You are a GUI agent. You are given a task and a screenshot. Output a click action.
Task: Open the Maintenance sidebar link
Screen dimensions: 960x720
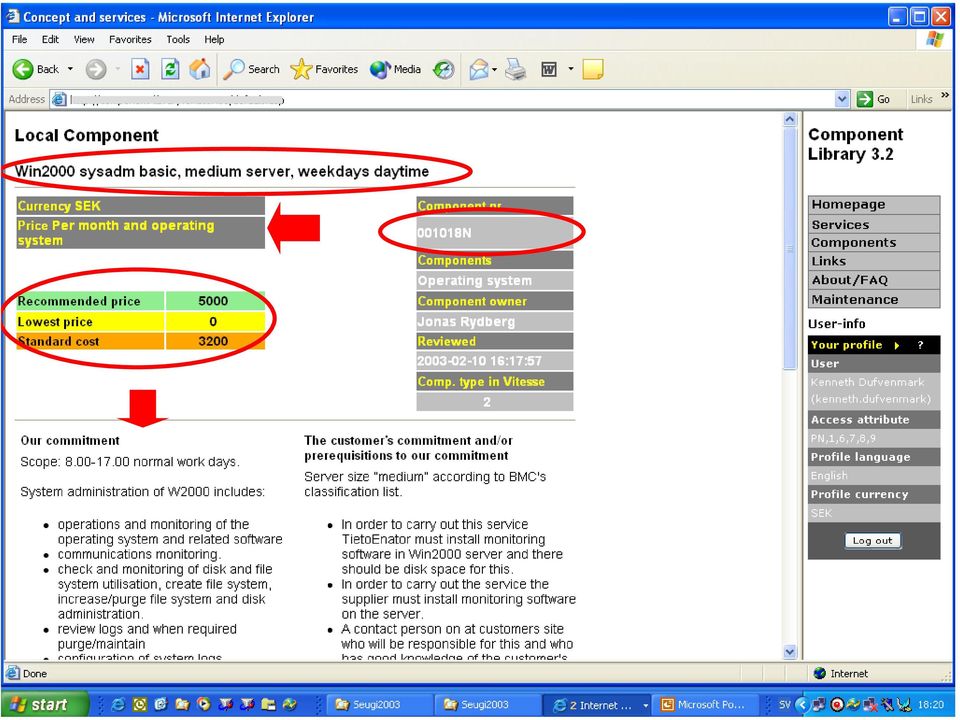874,299
